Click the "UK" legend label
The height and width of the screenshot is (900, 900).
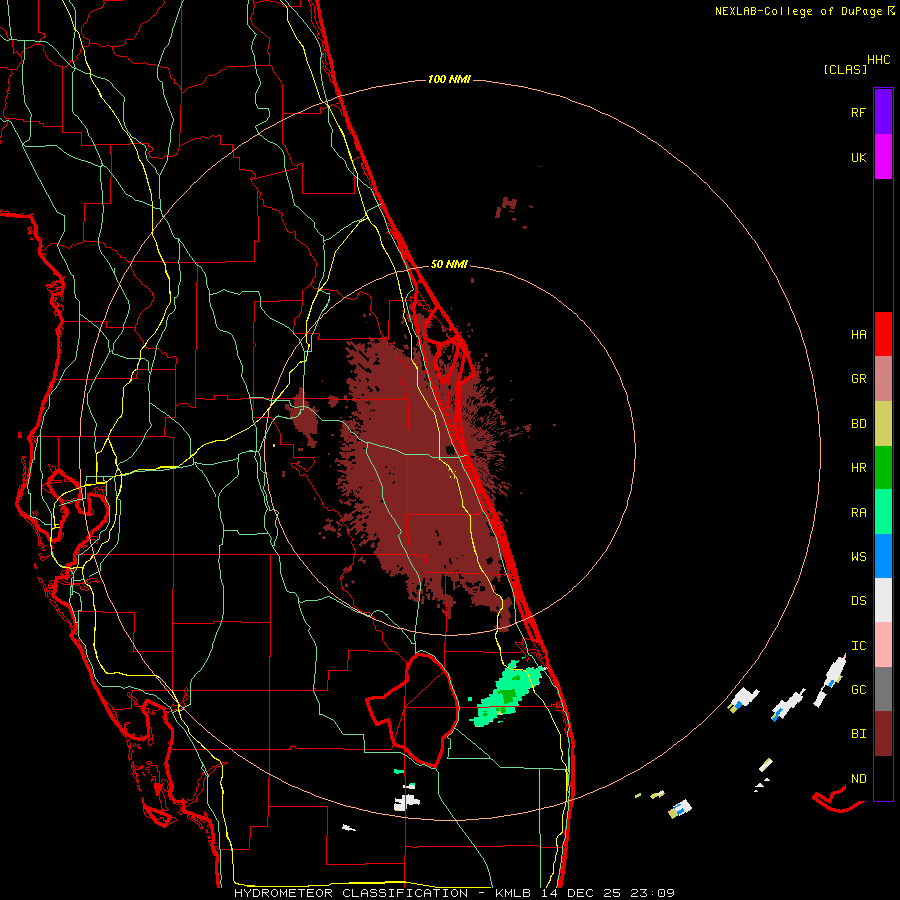pyautogui.click(x=858, y=157)
